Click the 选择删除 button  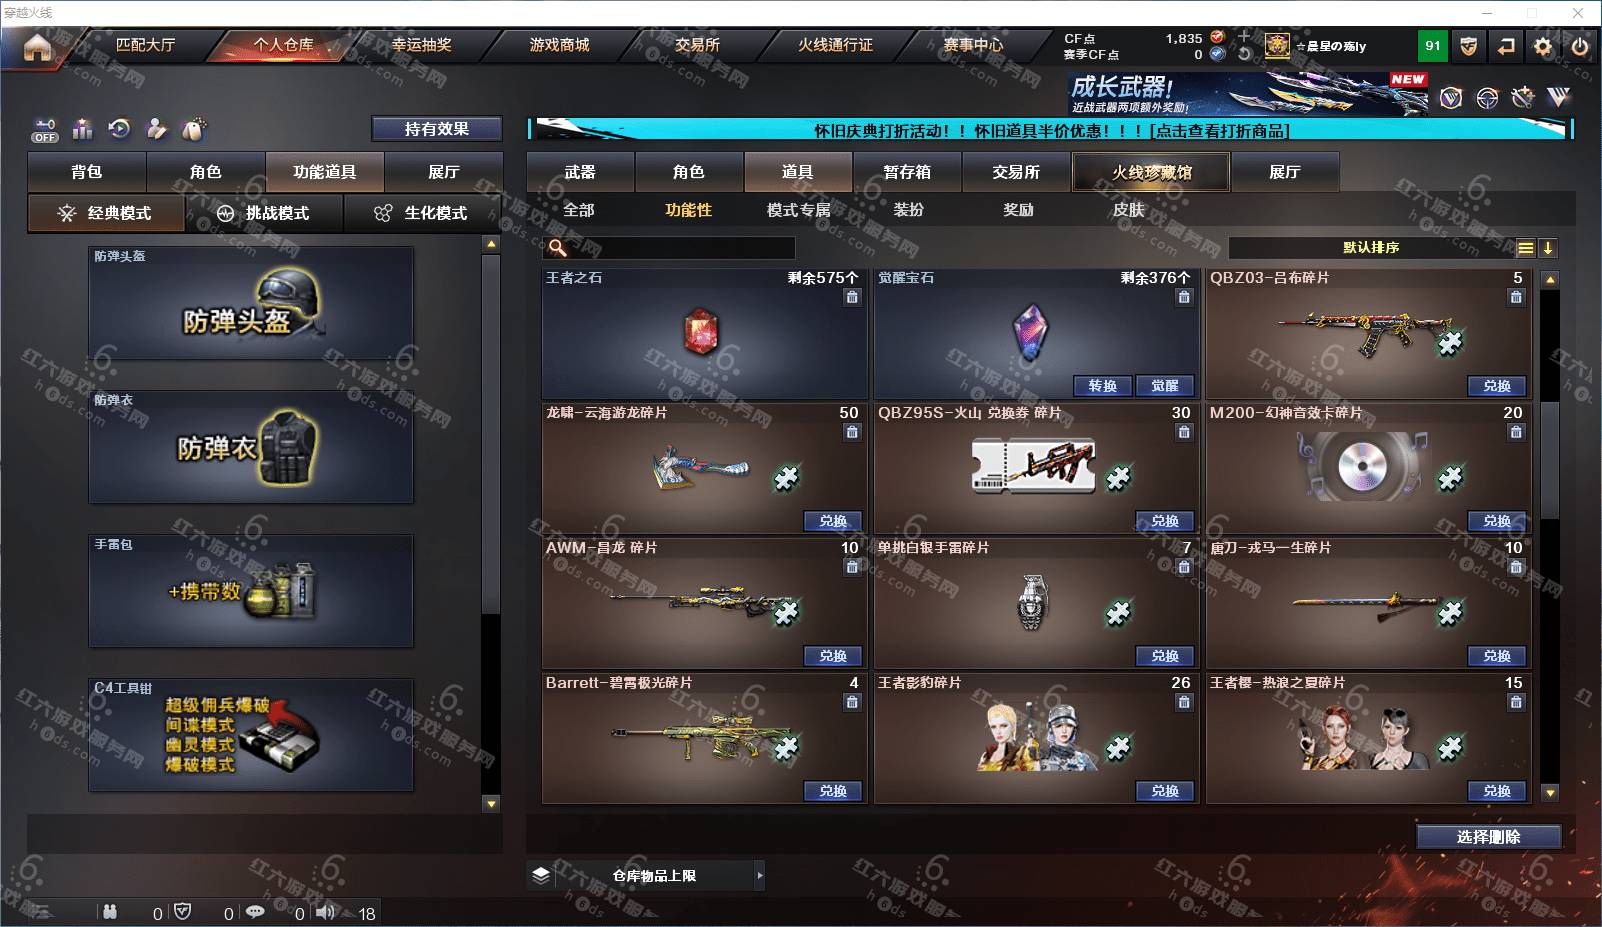[x=1488, y=837]
